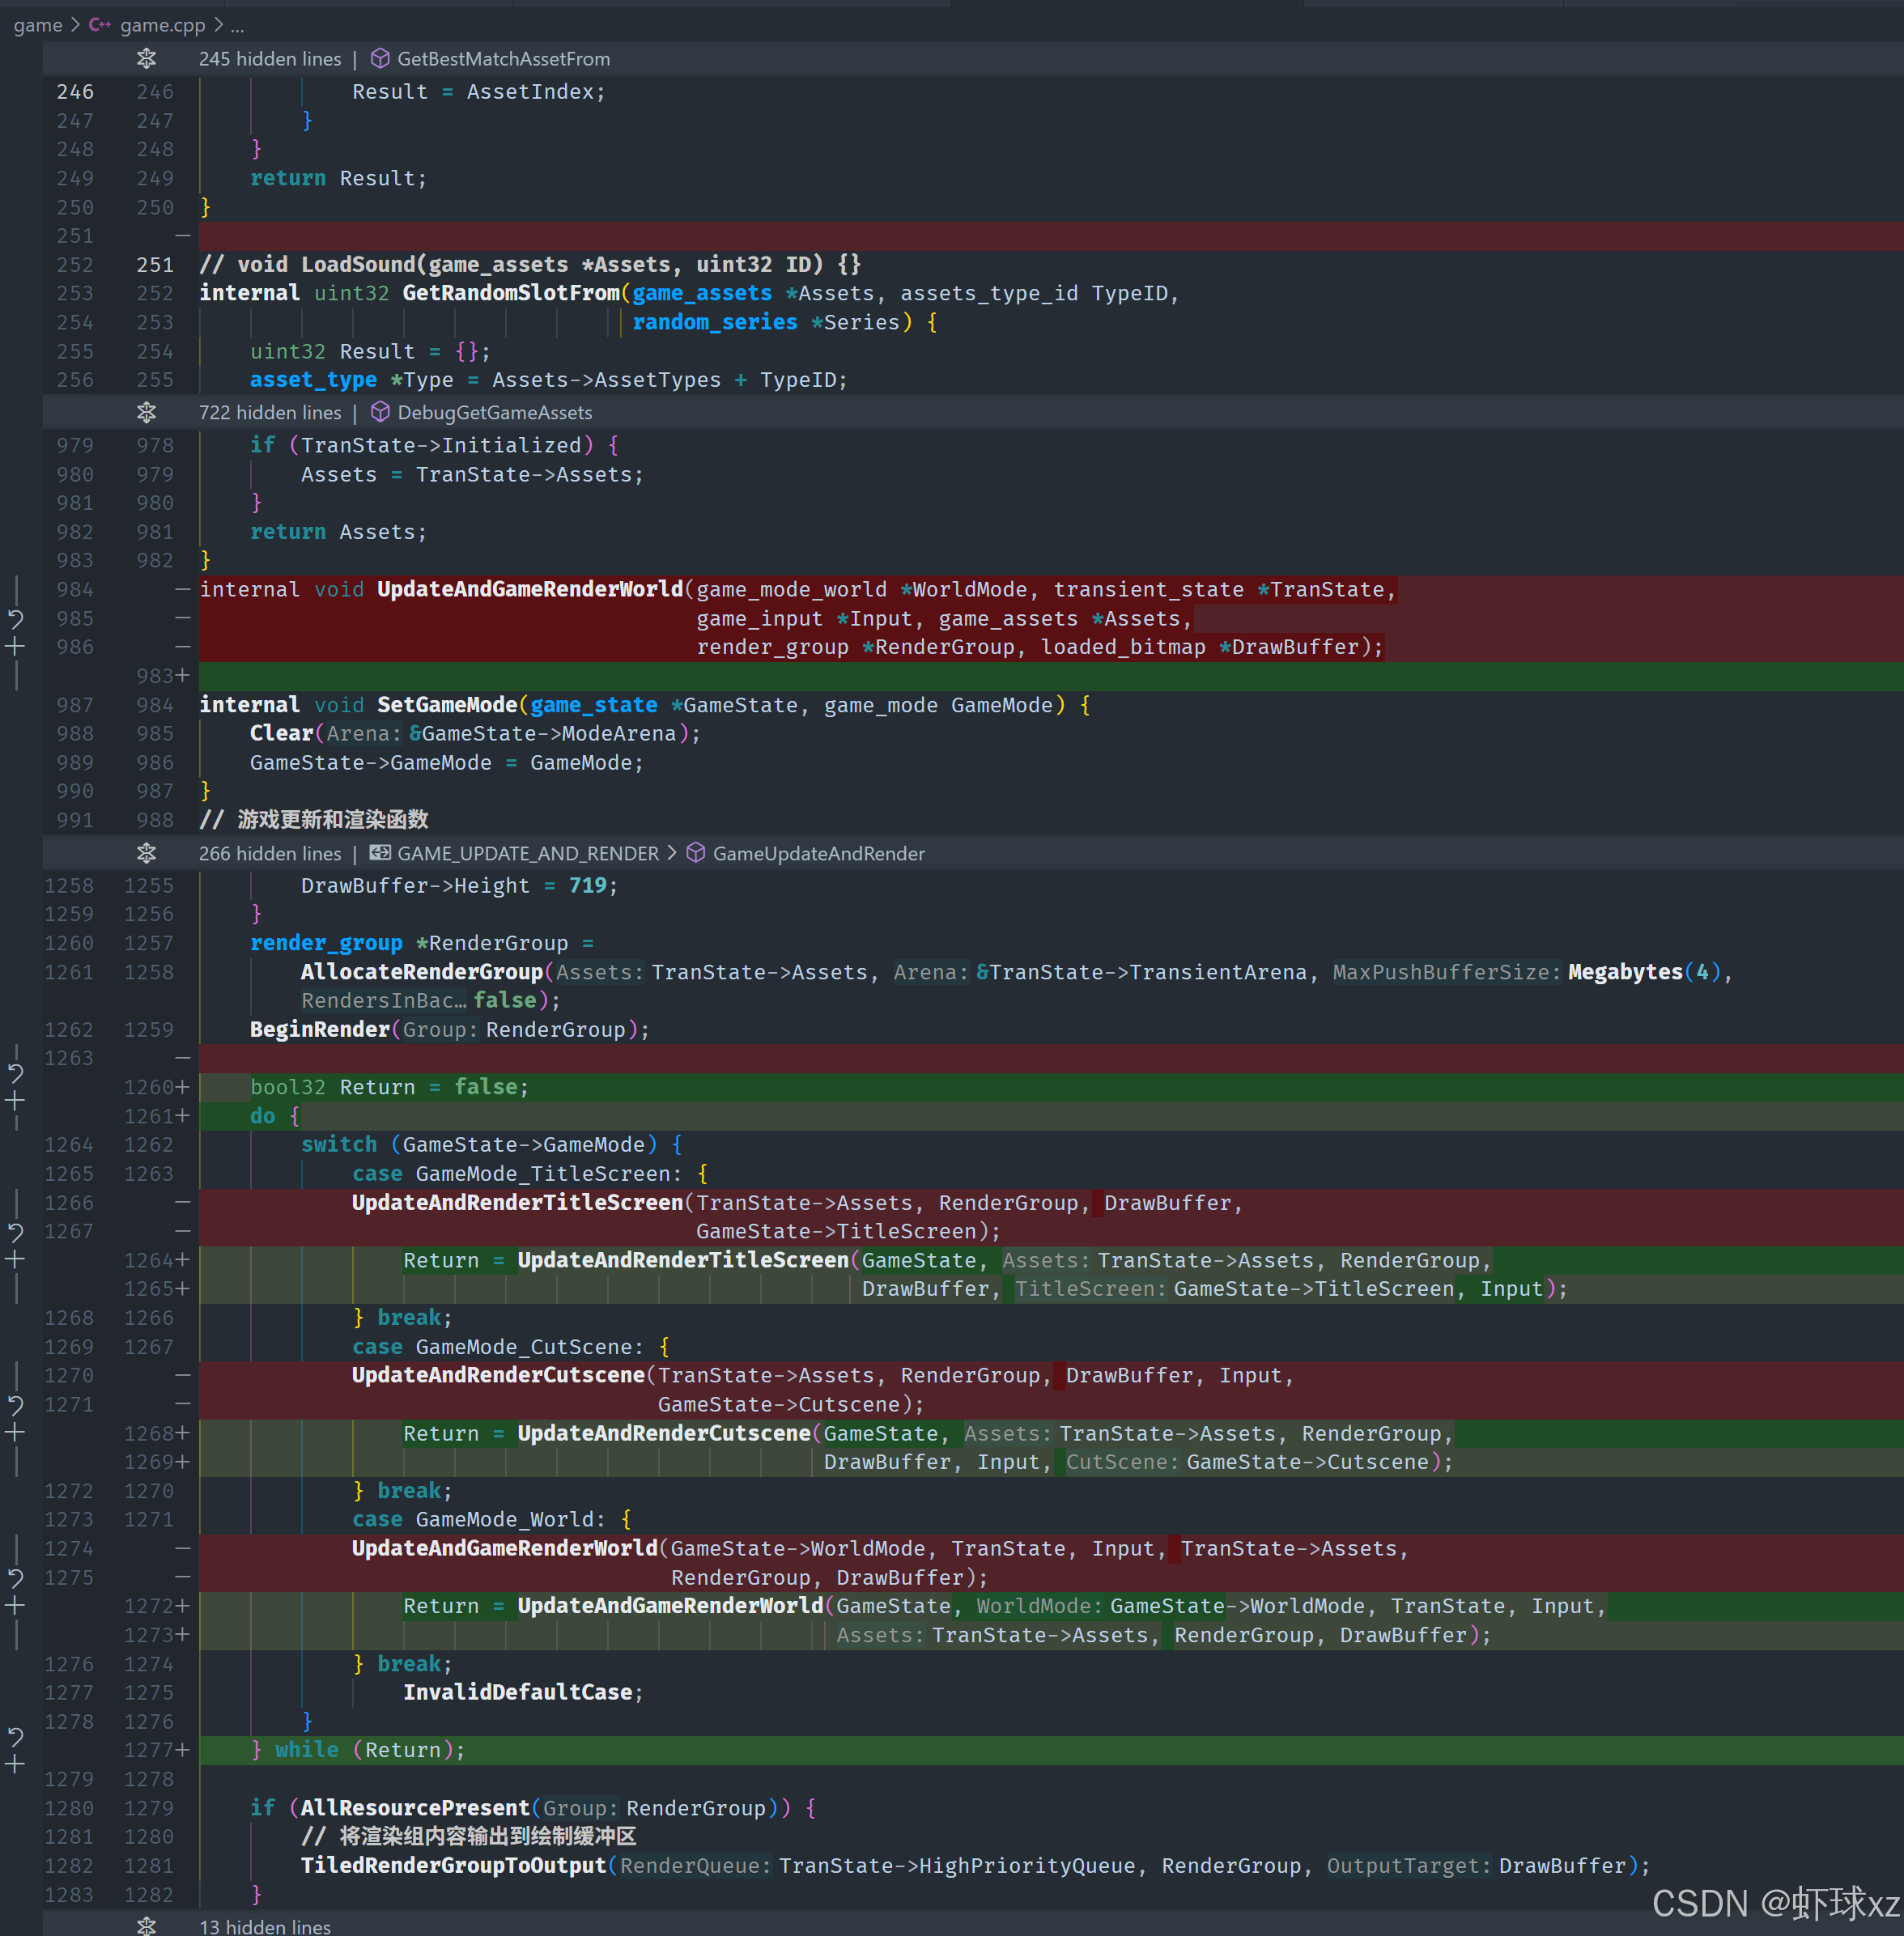The height and width of the screenshot is (1936, 1904).
Task: Stage the UpdateAndGameRenderWorld declaration hunk with plus
Action: 15,647
